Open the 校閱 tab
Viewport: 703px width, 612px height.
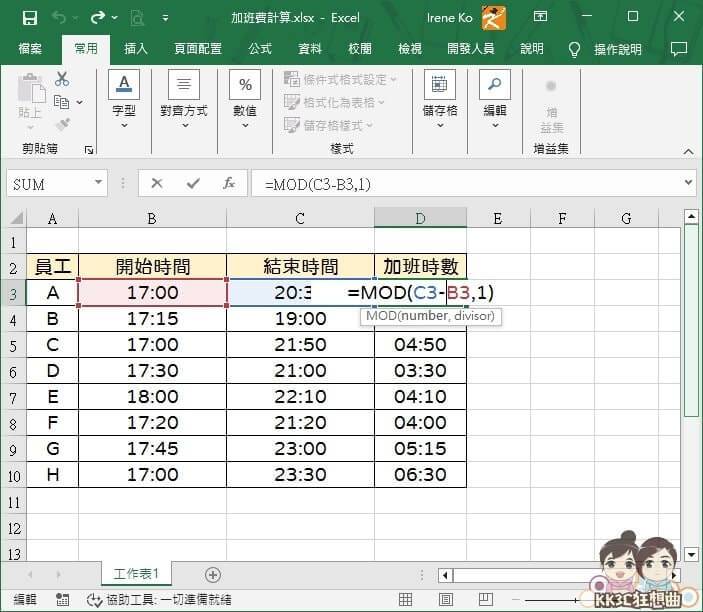click(x=360, y=48)
